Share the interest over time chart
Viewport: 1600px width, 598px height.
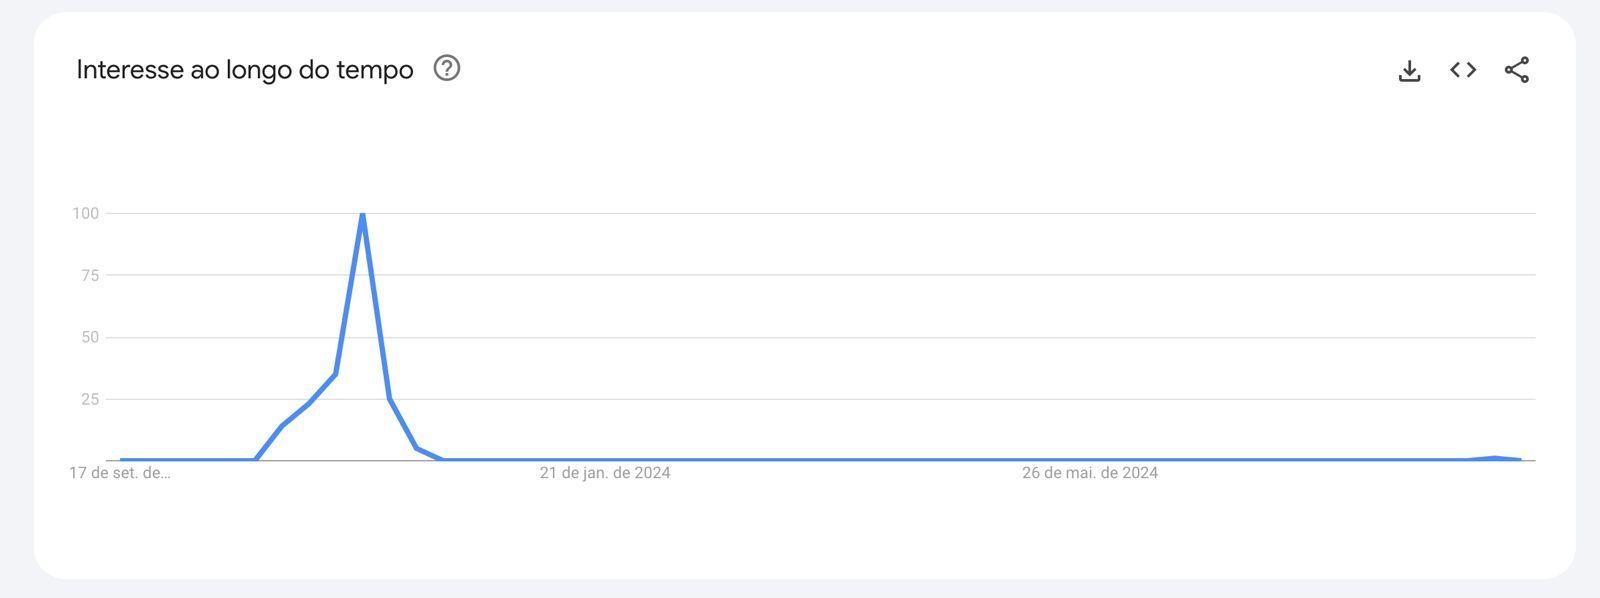point(1517,70)
